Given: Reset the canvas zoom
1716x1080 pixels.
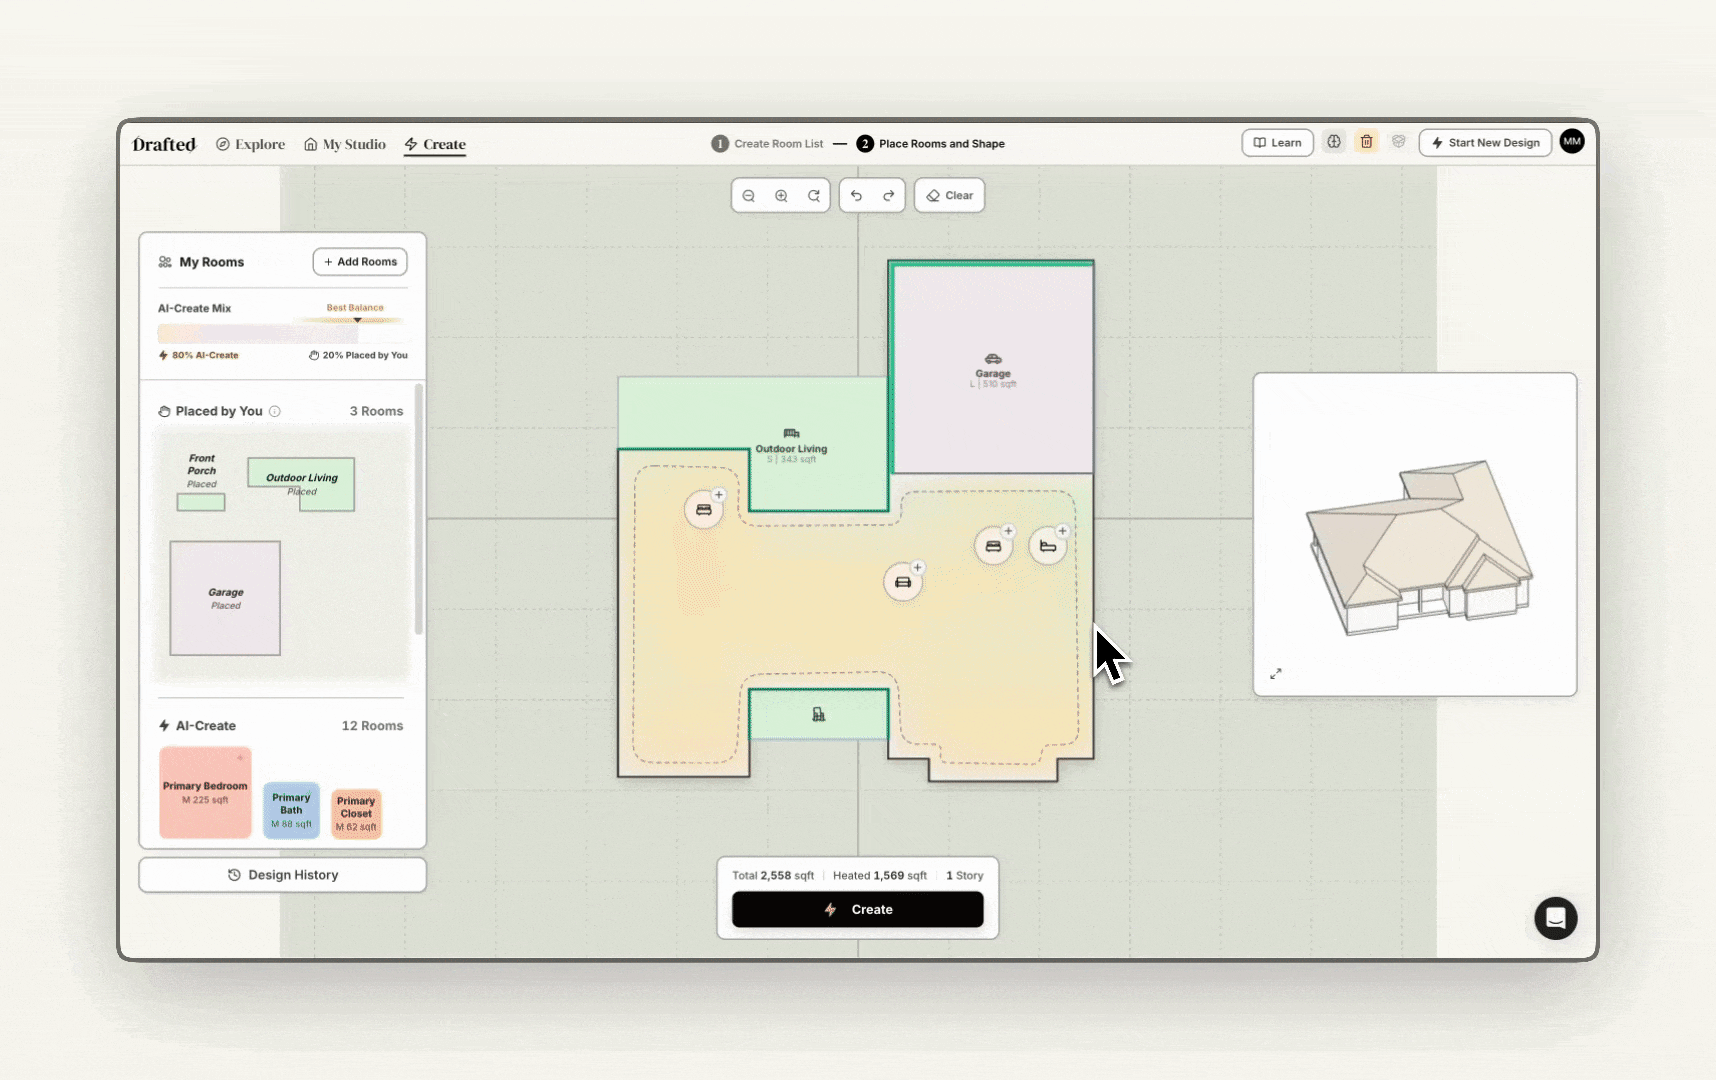Looking at the screenshot, I should point(814,196).
